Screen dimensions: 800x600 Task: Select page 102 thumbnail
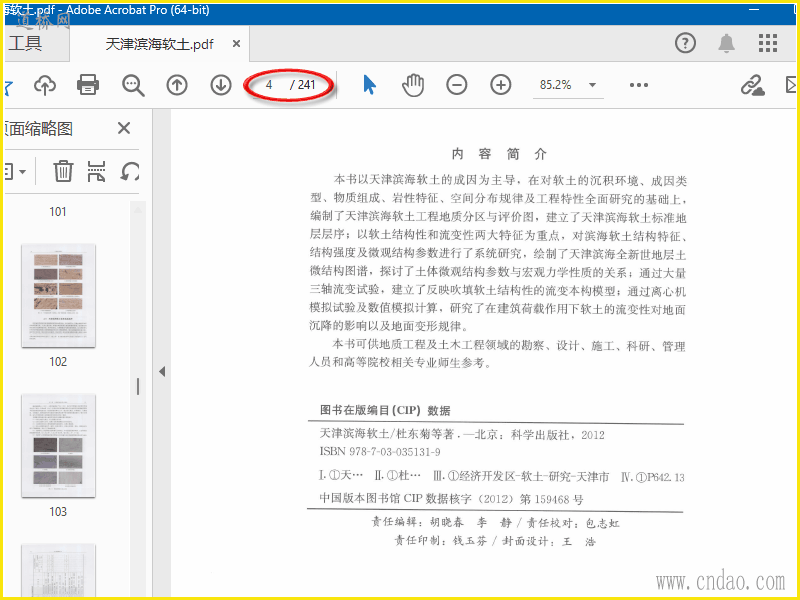[x=58, y=295]
